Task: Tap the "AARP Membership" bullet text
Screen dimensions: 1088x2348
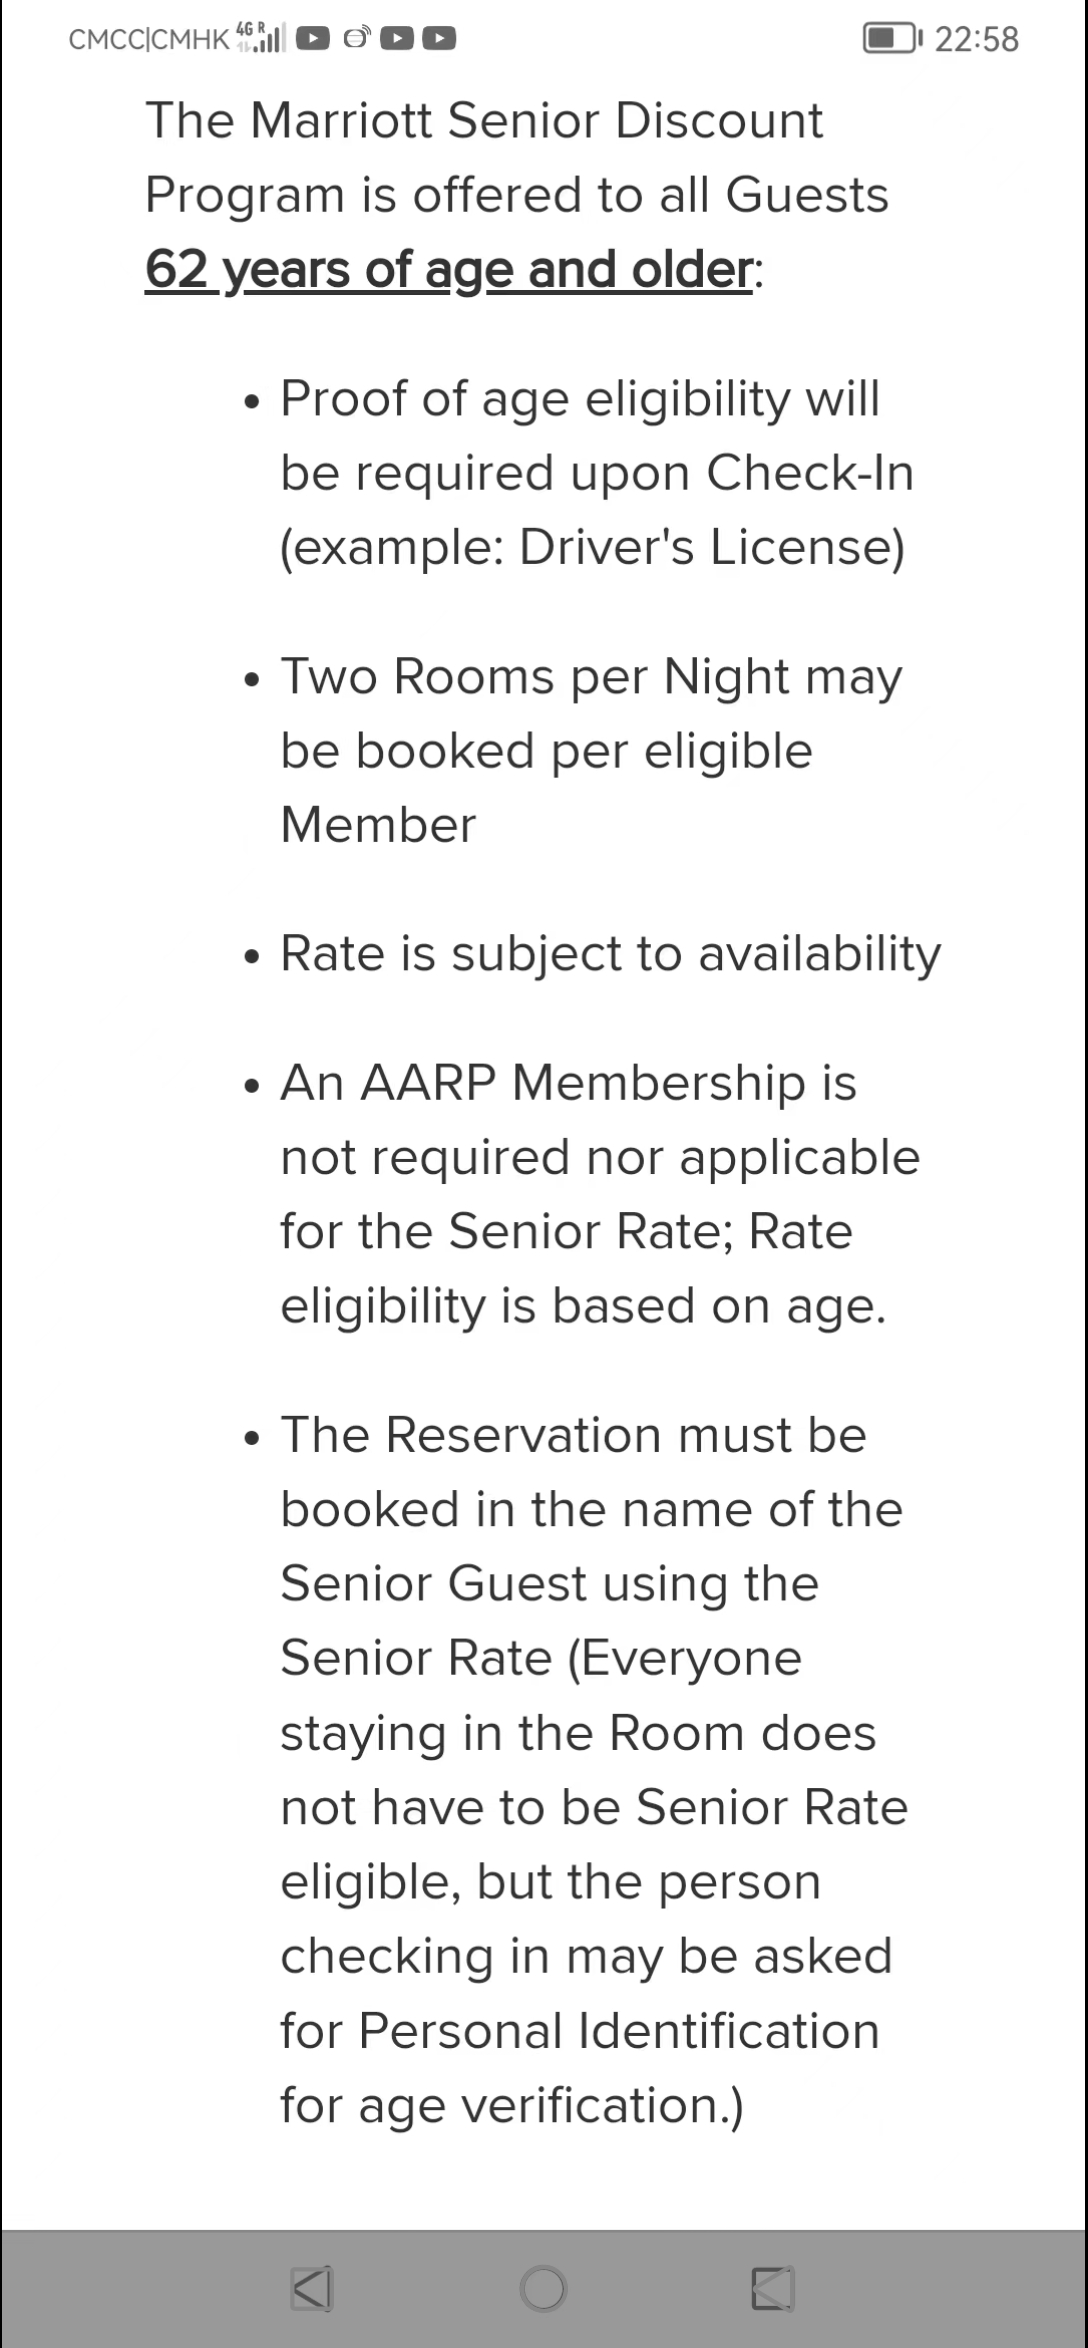Action: tap(600, 1194)
